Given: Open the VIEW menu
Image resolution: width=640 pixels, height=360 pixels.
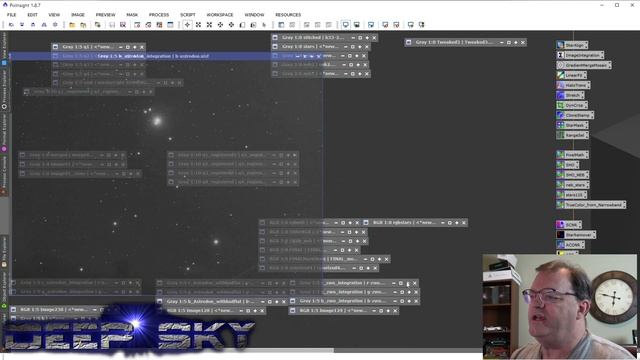Looking at the screenshot, I should [54, 15].
